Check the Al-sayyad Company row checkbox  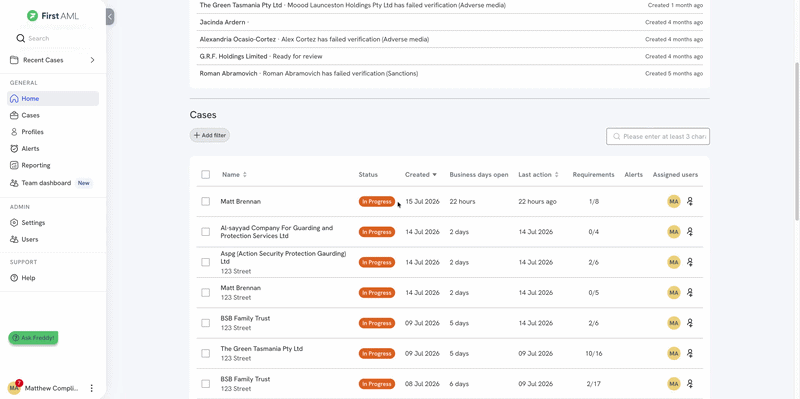[206, 232]
